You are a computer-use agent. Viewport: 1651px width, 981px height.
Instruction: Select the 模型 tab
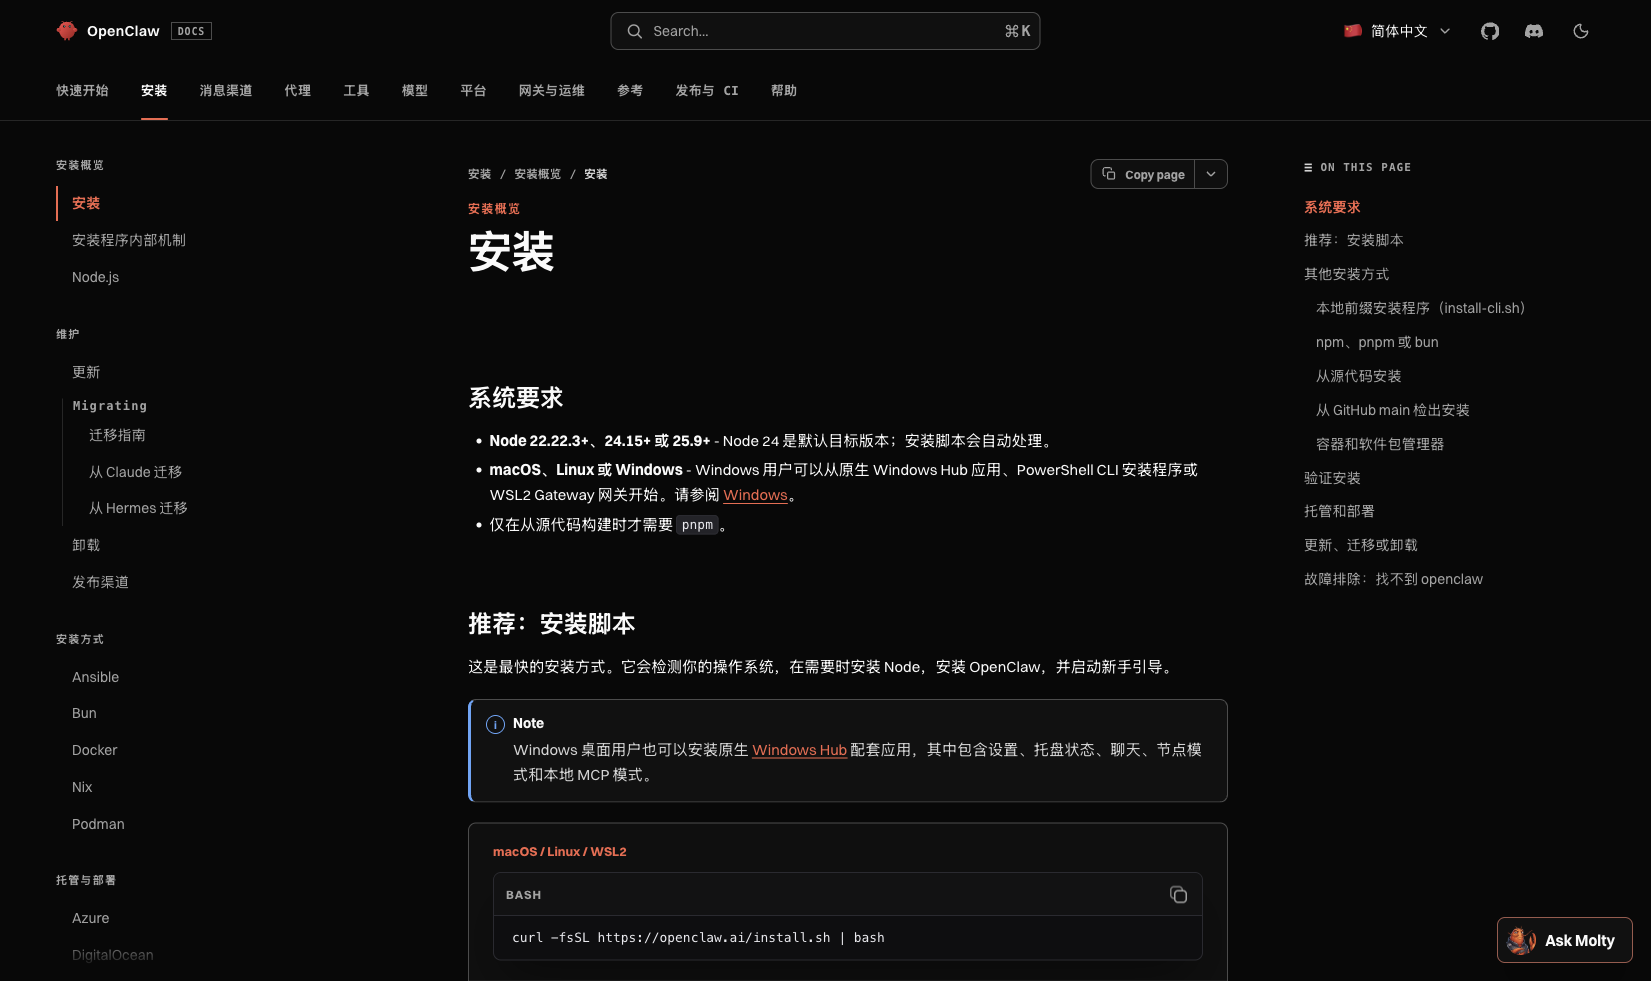click(415, 90)
